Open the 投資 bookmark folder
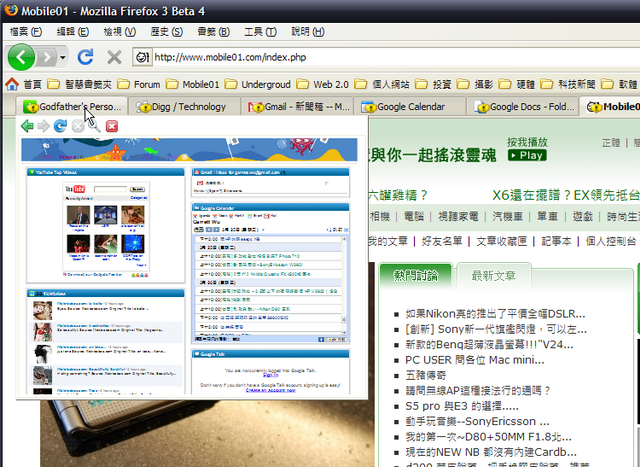The width and height of the screenshot is (640, 467). pos(433,84)
